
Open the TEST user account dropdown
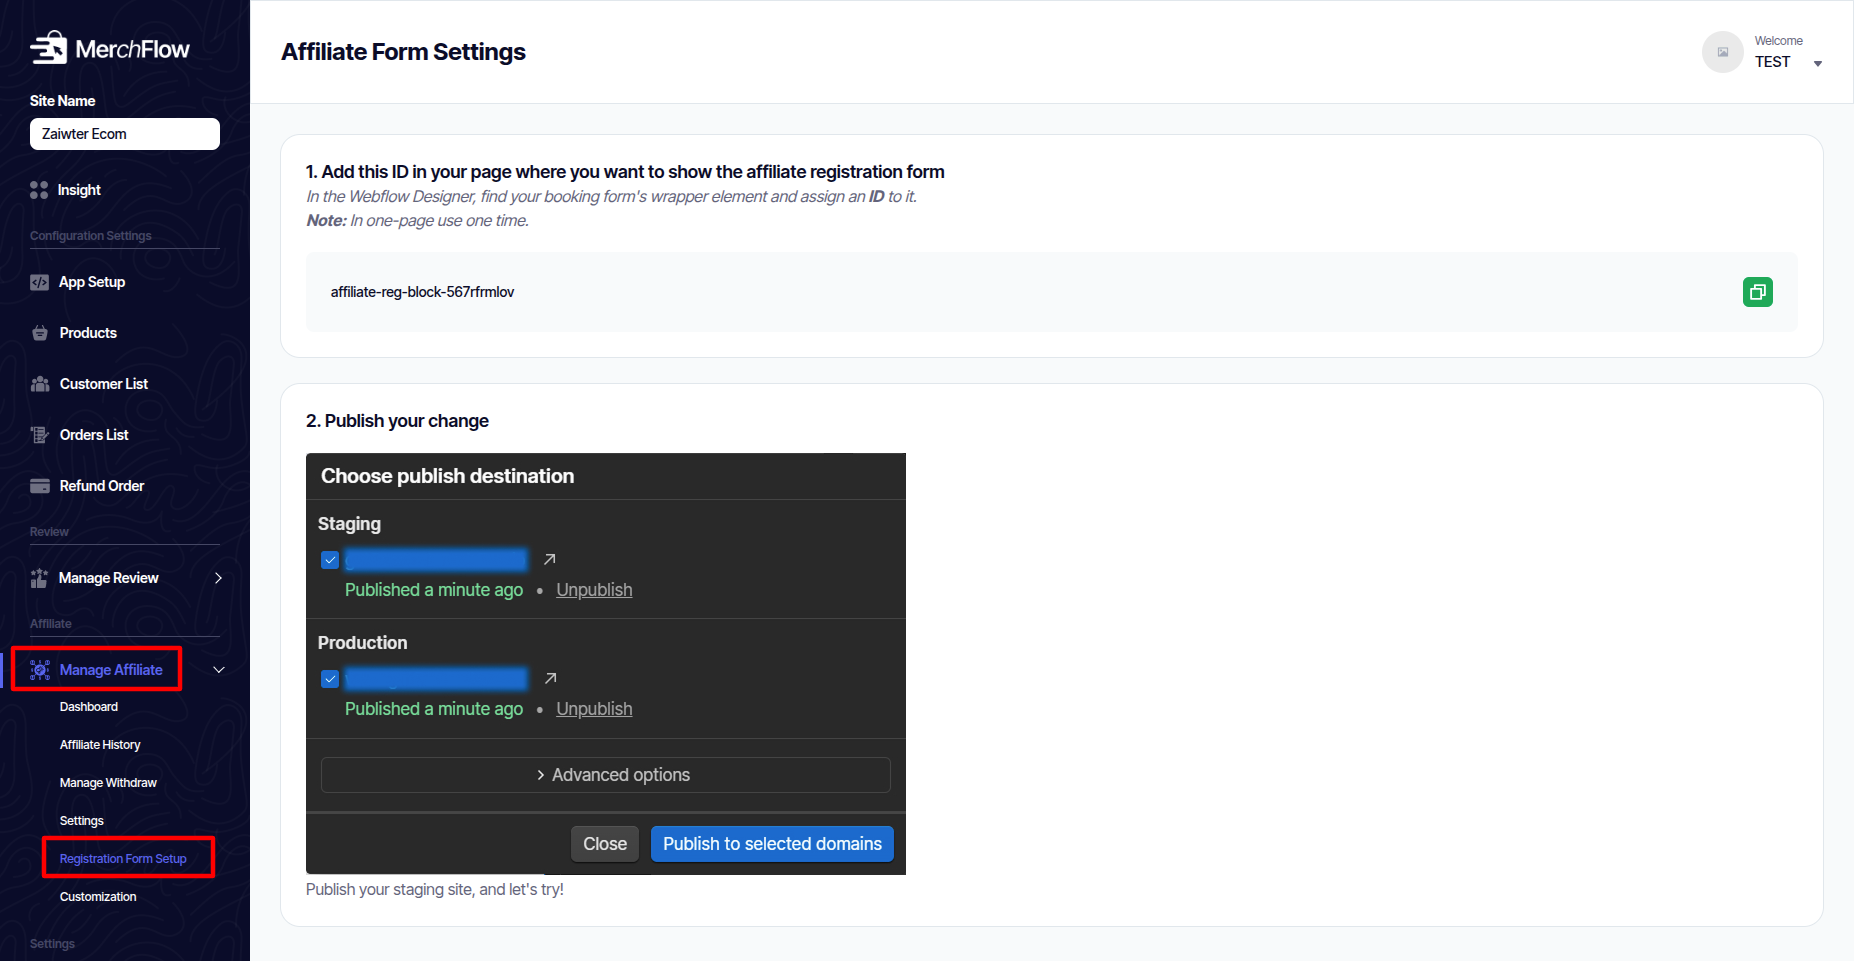pyautogui.click(x=1817, y=63)
